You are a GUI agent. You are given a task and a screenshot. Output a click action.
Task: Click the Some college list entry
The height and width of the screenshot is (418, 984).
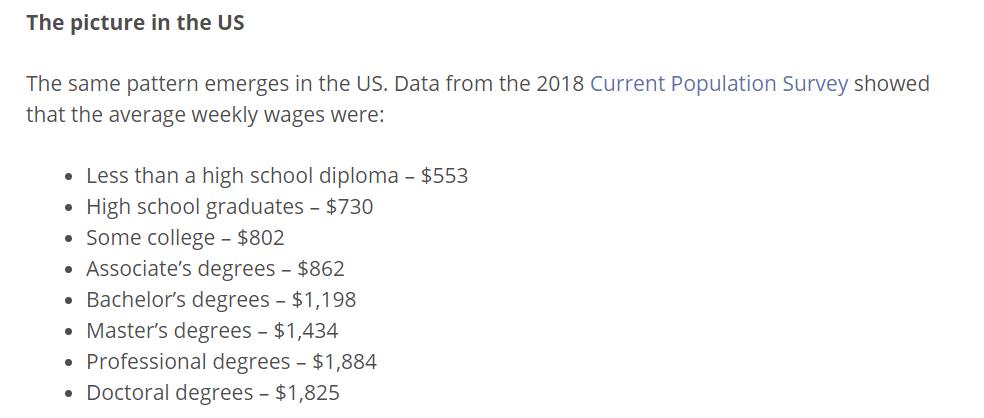(x=185, y=238)
